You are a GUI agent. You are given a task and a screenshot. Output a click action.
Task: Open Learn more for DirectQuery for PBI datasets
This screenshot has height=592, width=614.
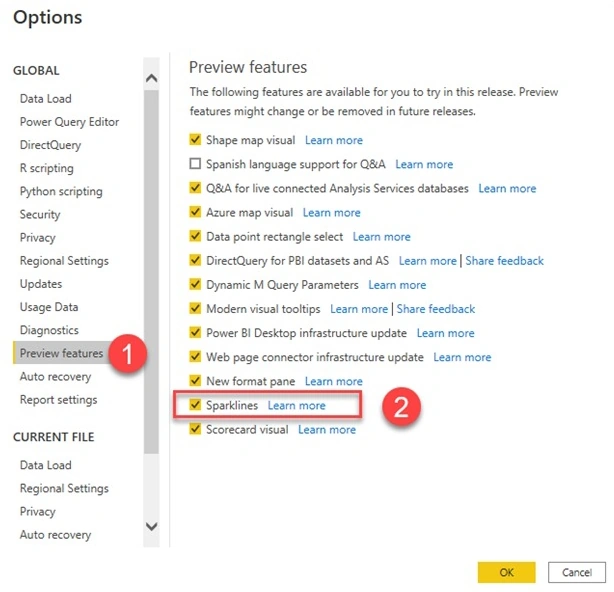coord(428,261)
